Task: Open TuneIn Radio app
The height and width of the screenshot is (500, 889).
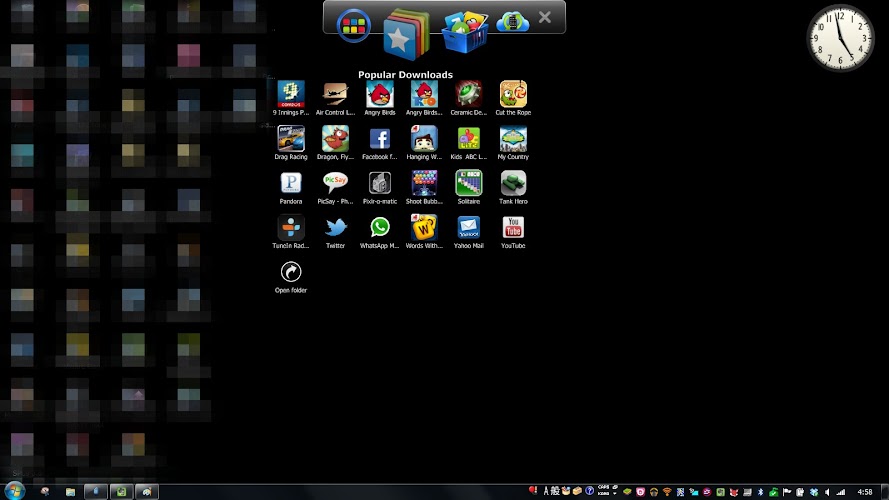Action: pyautogui.click(x=291, y=231)
